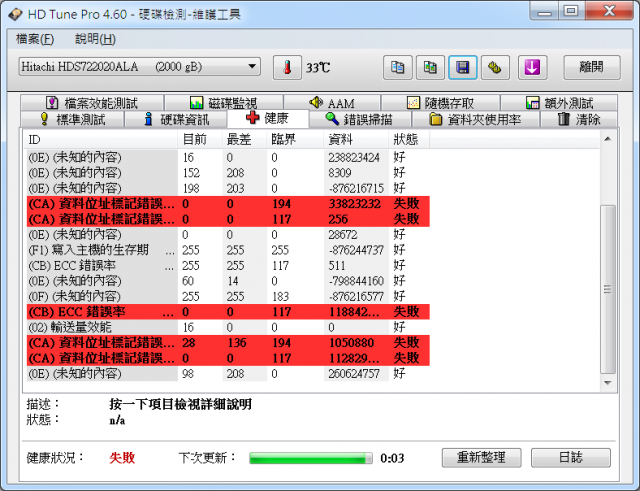Select the row with data -876216715
Image resolution: width=640 pixels, height=491 pixels.
228,189
